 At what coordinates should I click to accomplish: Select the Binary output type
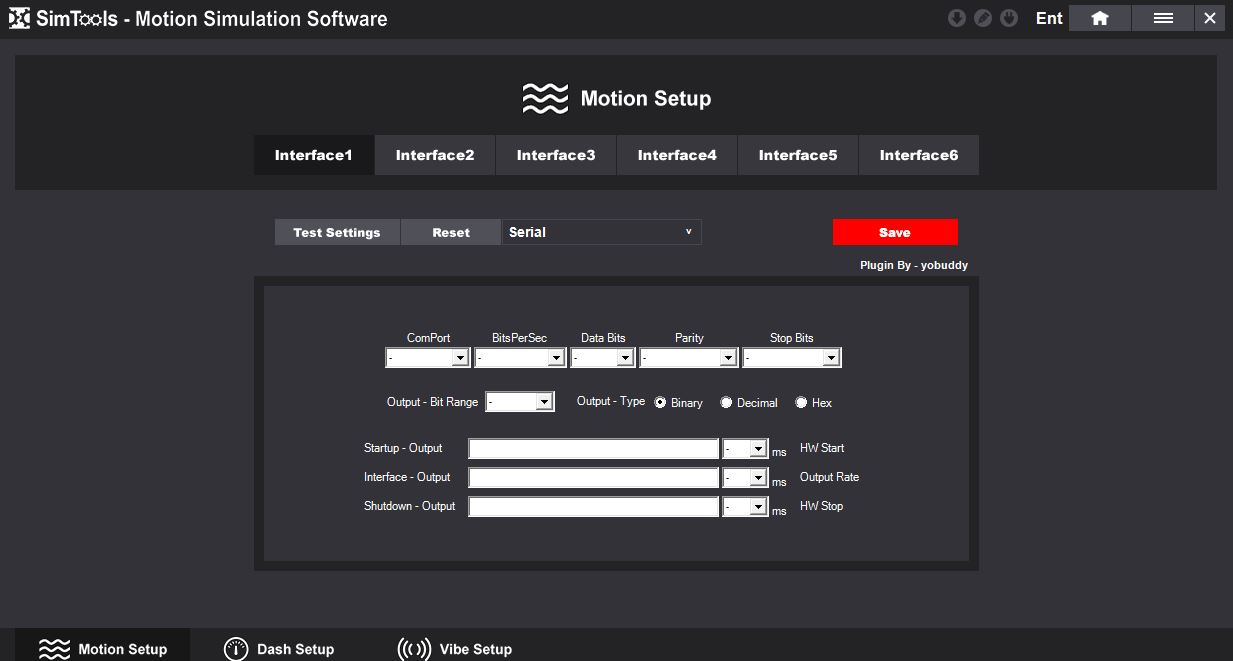pos(661,402)
